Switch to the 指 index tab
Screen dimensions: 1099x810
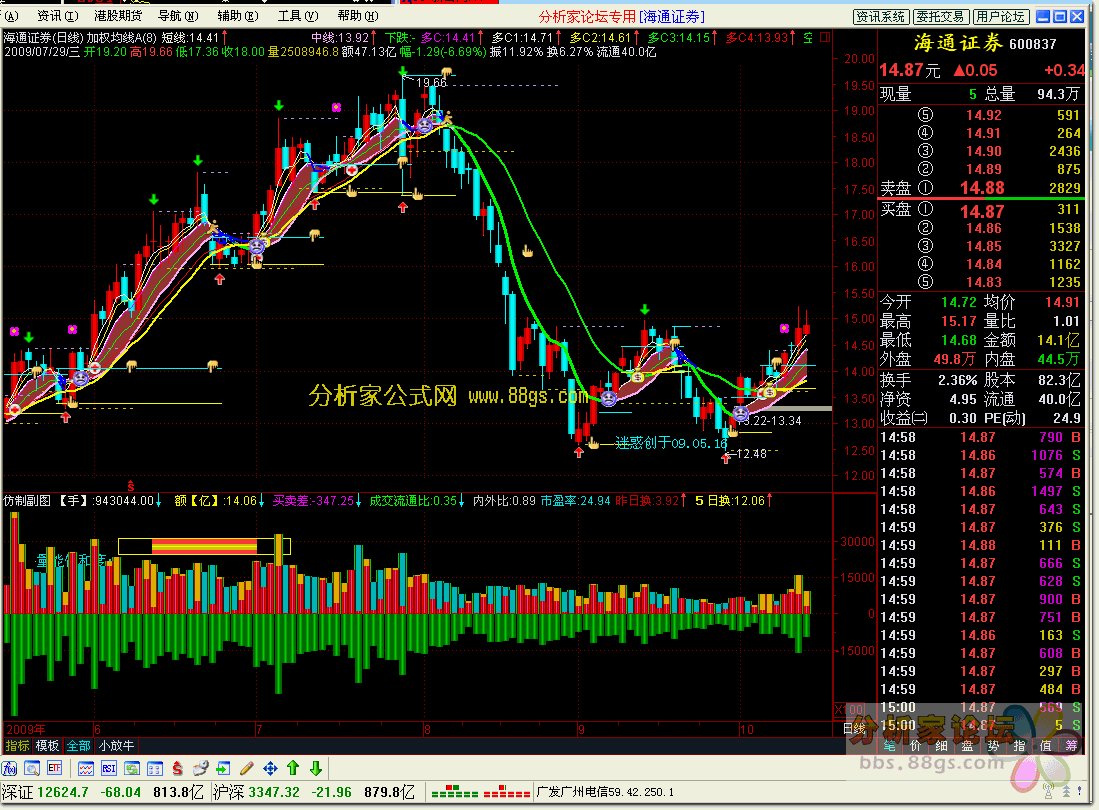pyautogui.click(x=1019, y=746)
